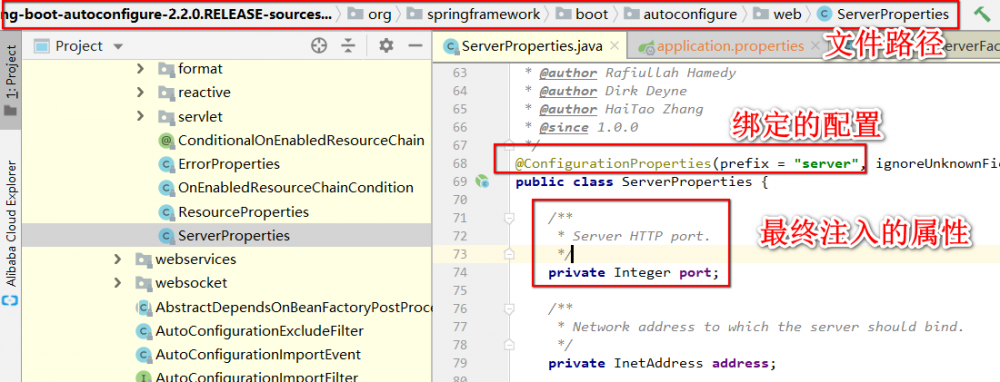Image resolution: width=1000 pixels, height=382 pixels.
Task: Select the servlet folder
Action: (x=190, y=117)
